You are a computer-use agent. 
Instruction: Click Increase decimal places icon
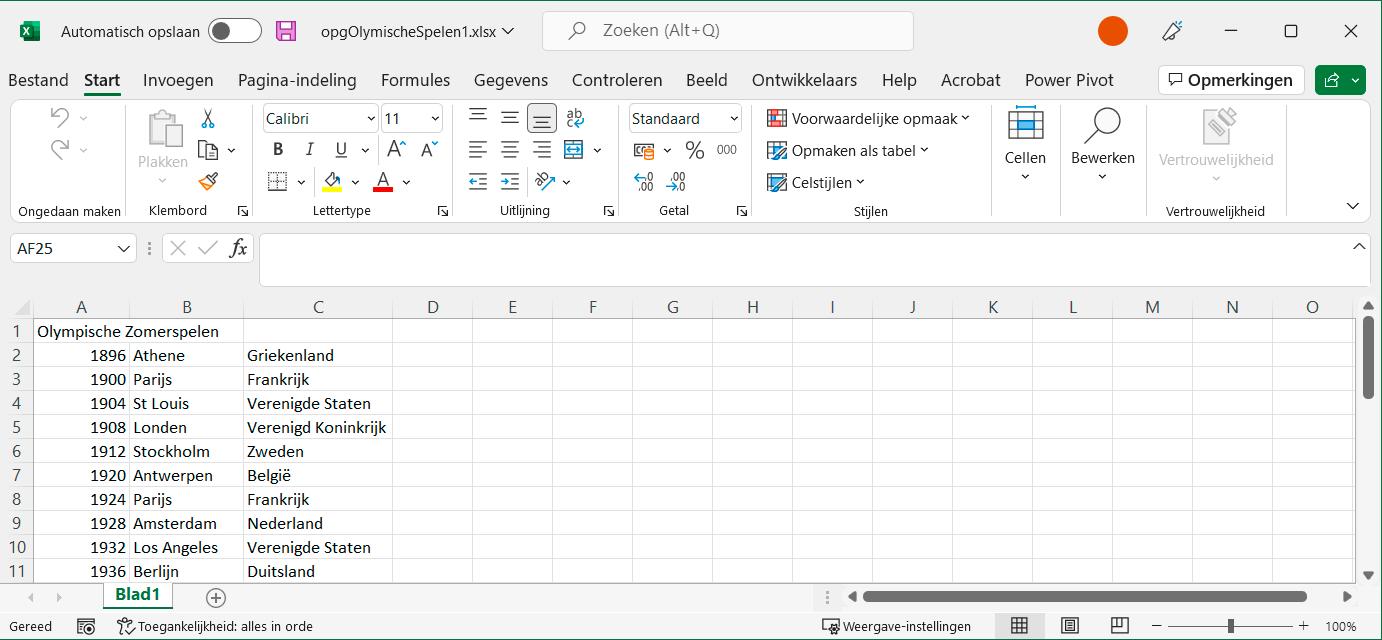[x=644, y=182]
